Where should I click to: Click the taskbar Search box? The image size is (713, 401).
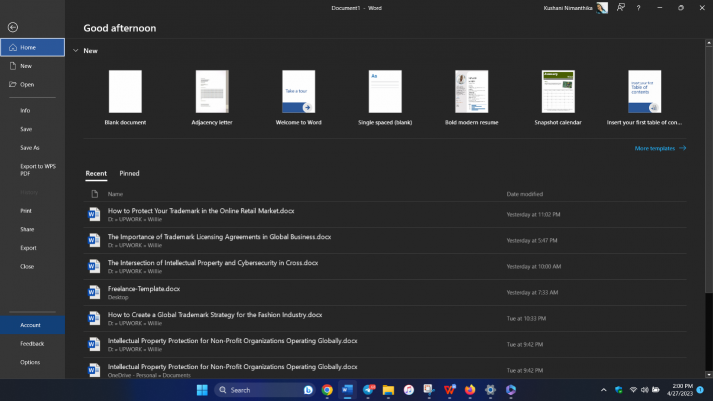click(265, 390)
